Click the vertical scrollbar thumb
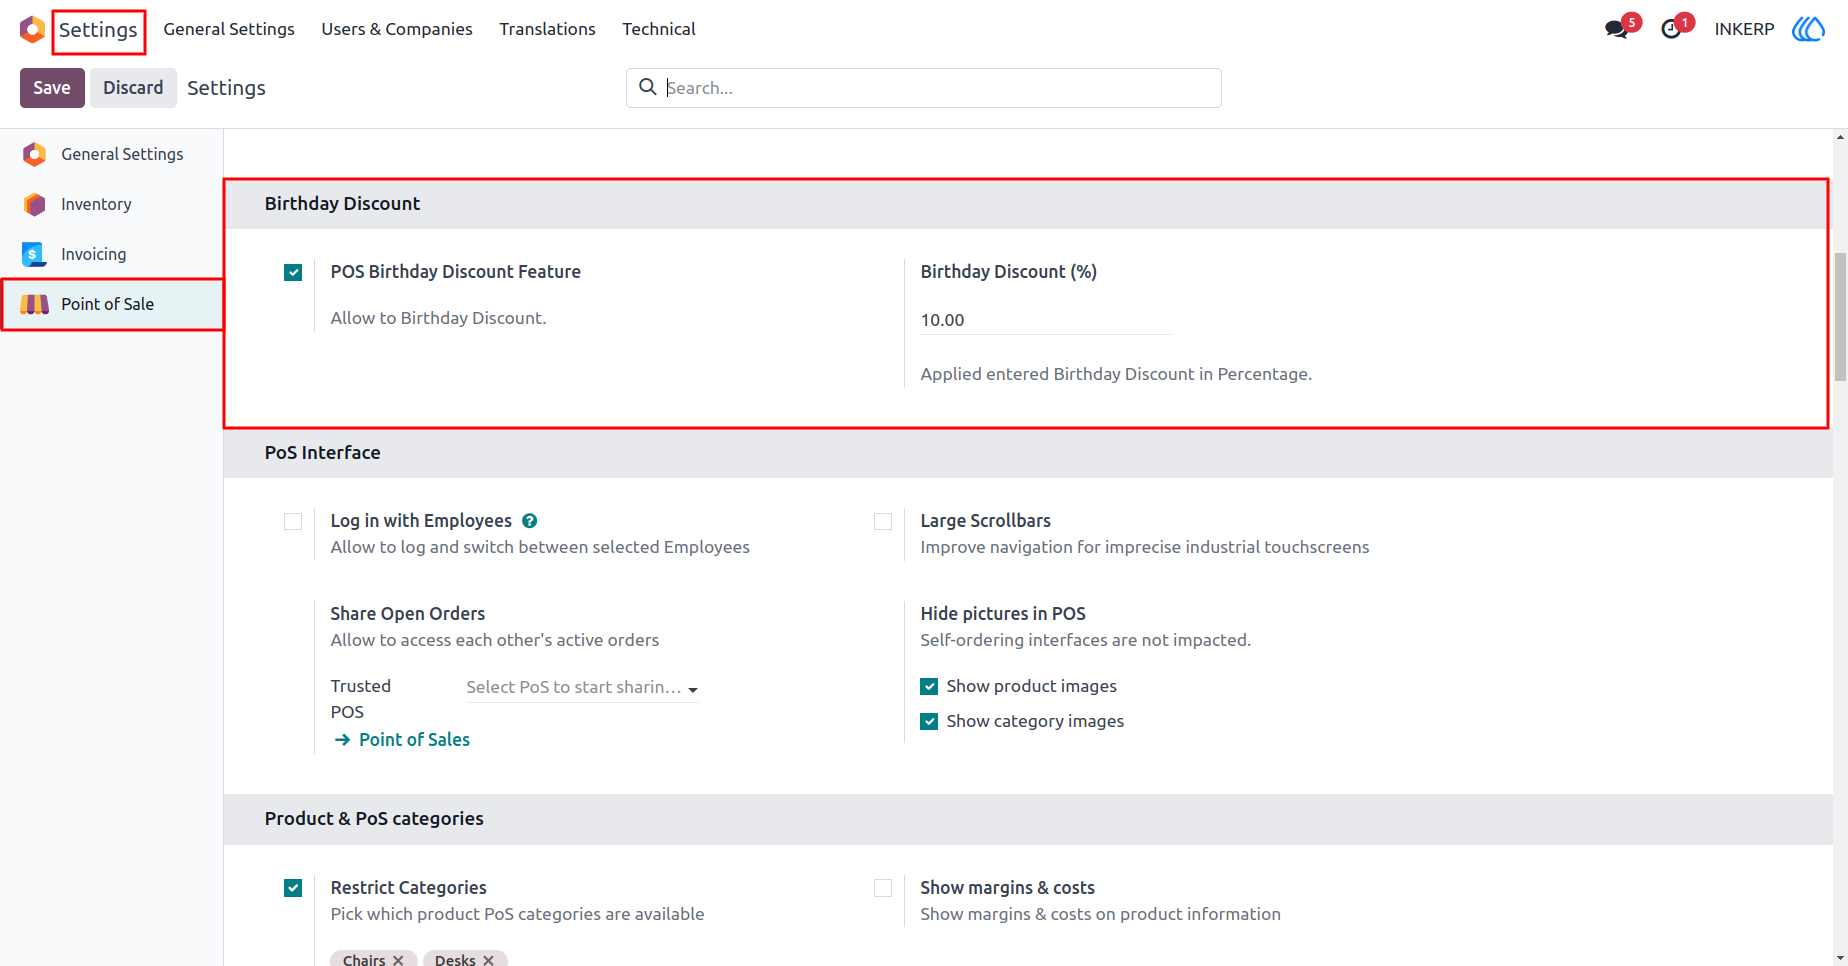 click(x=1840, y=317)
